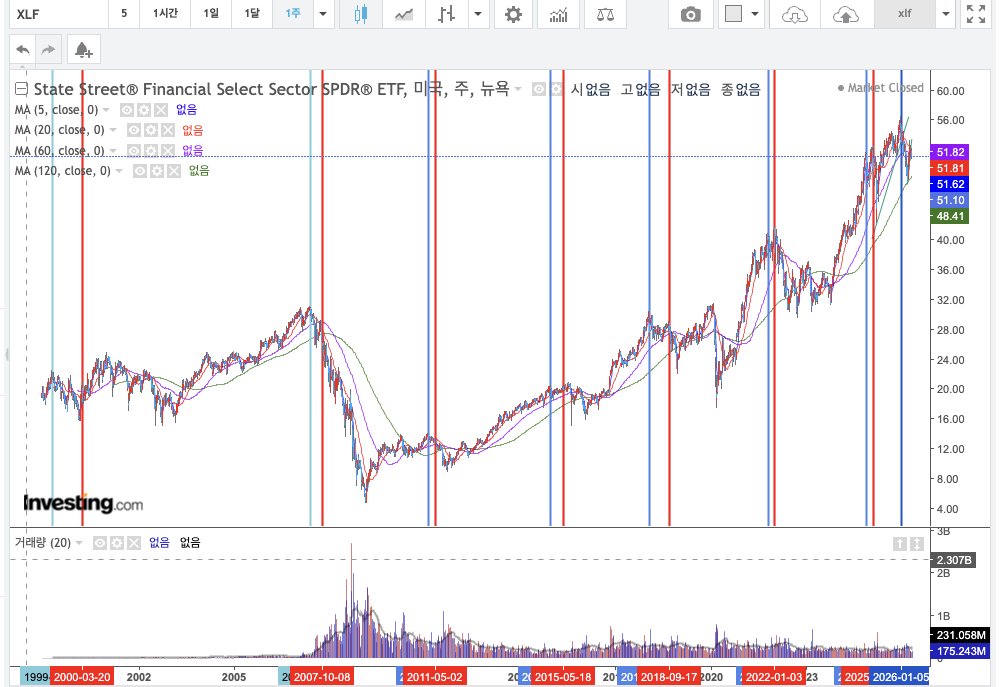The image size is (1006, 687).
Task: Remove the MA (120, close, 0) indicator
Action: 174,171
